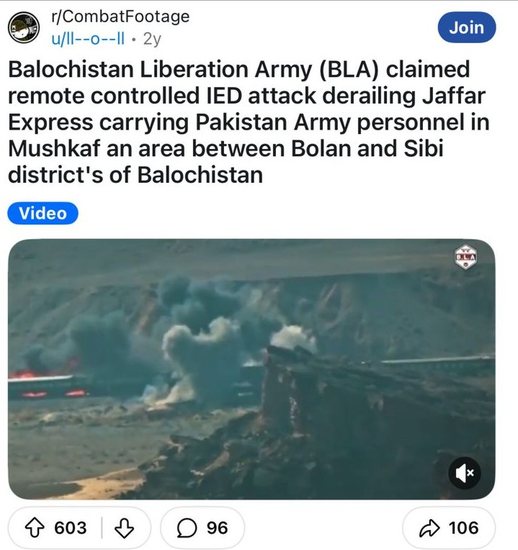Screen dimensions: 518x550
Task: Share the post using the arrow icon
Action: pos(430,528)
